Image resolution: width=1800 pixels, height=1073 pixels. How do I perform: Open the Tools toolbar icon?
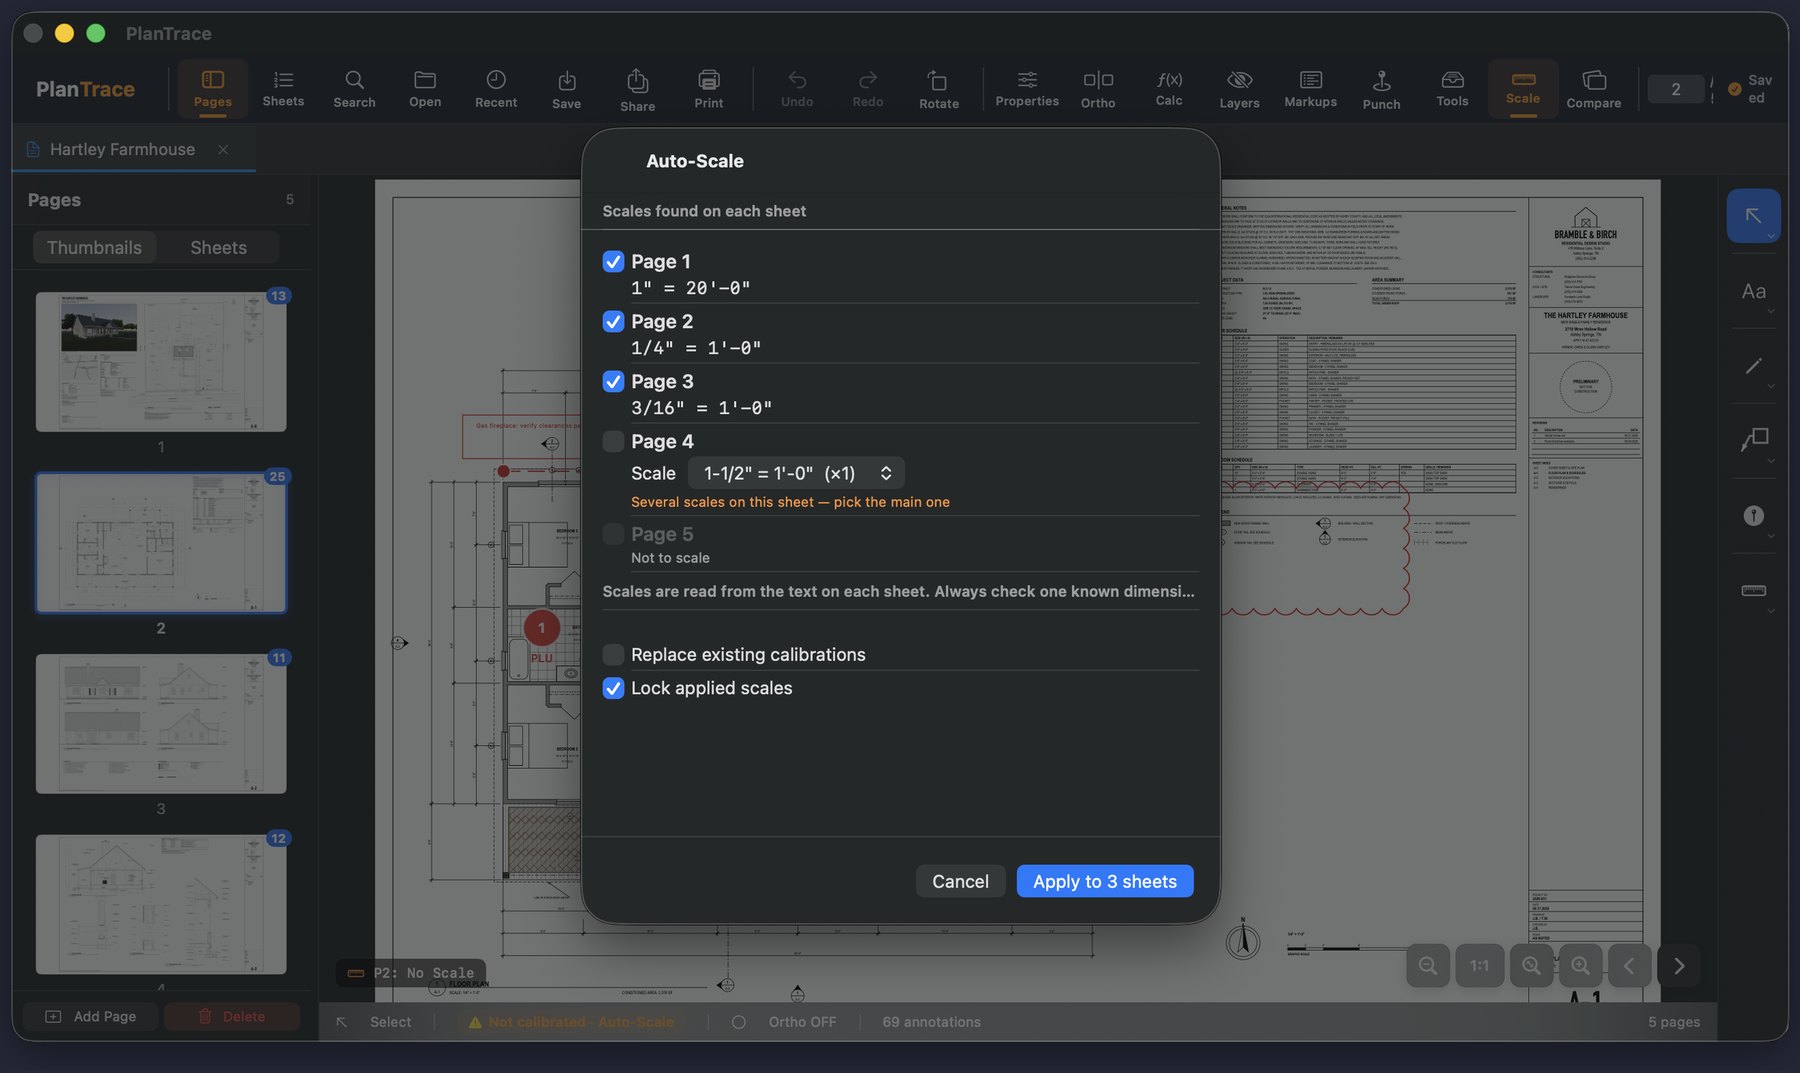[x=1453, y=88]
